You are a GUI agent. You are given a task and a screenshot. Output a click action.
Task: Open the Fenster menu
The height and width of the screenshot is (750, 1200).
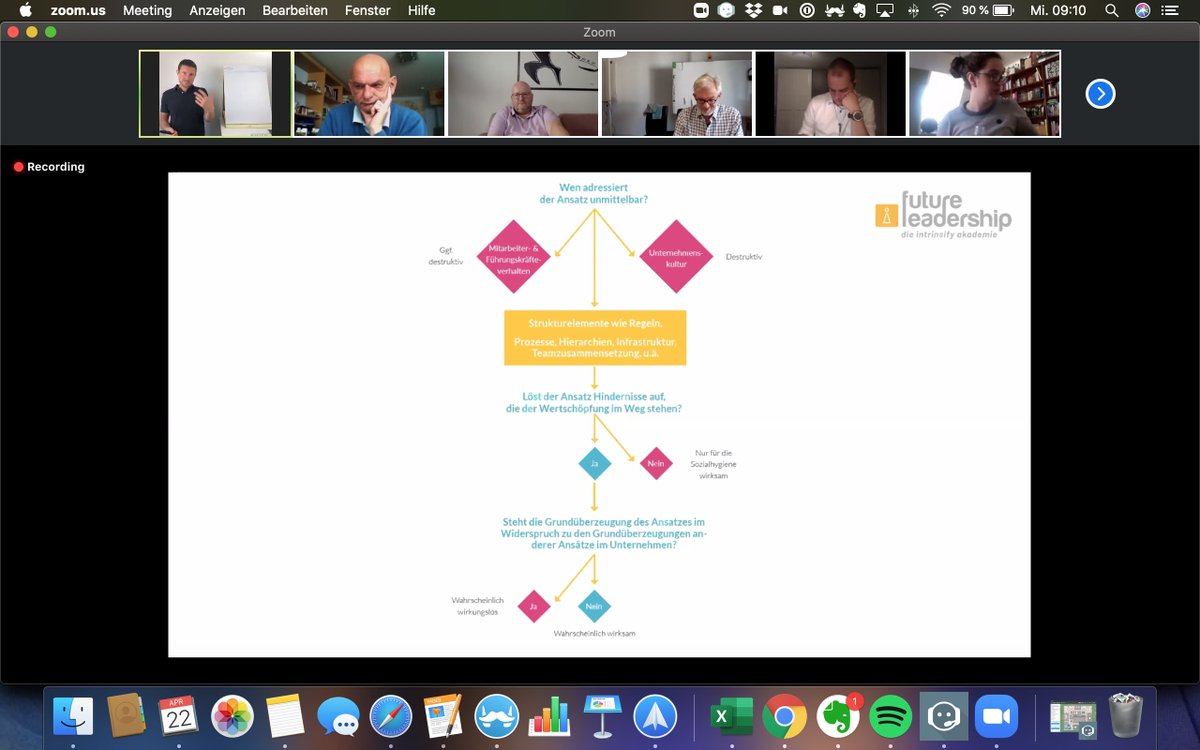pyautogui.click(x=367, y=10)
